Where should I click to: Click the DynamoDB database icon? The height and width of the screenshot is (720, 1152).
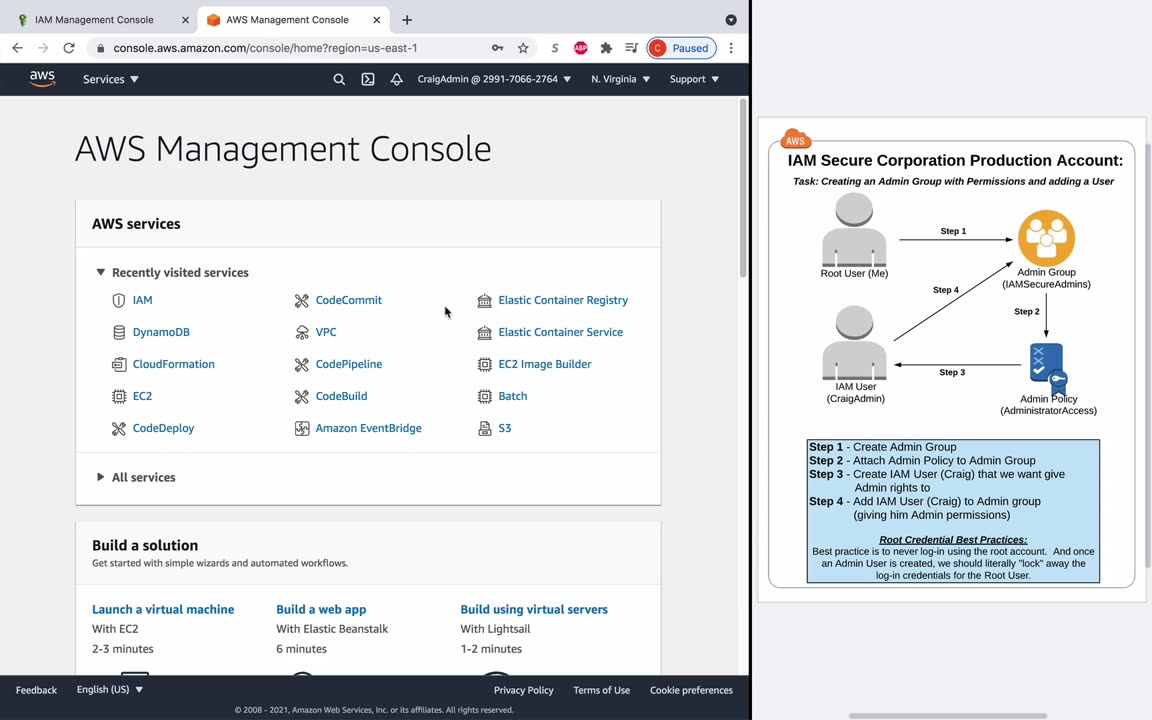tap(118, 332)
